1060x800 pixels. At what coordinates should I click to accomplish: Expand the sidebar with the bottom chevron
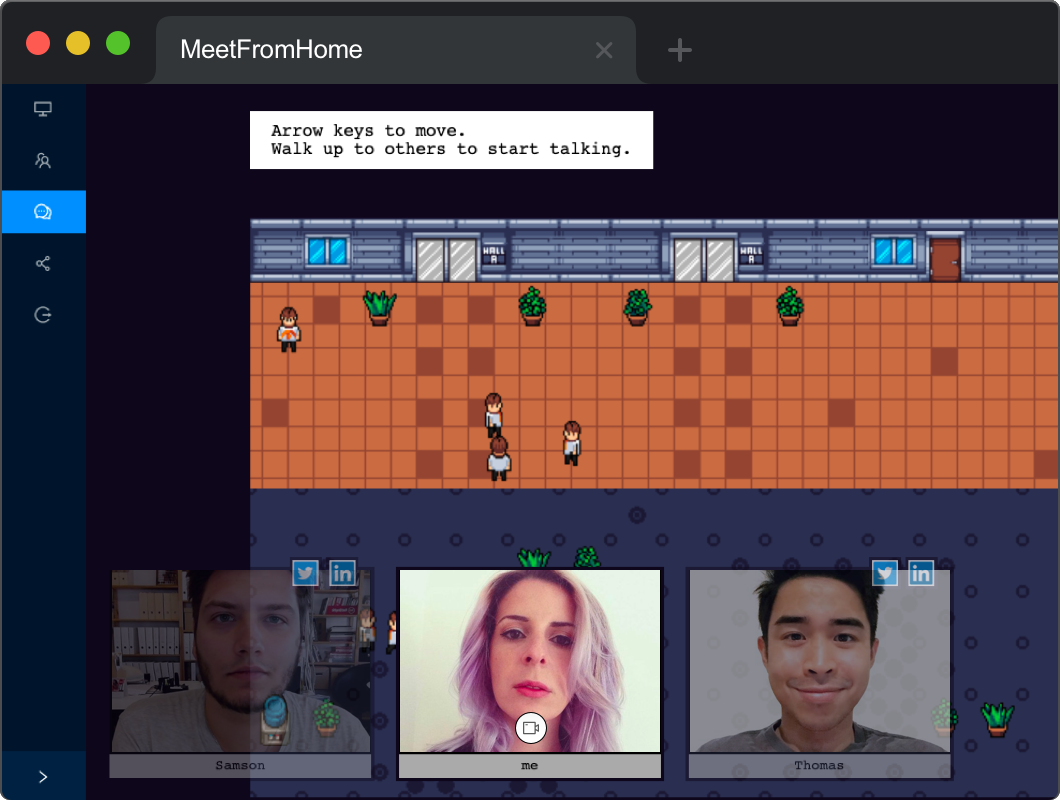[x=42, y=776]
